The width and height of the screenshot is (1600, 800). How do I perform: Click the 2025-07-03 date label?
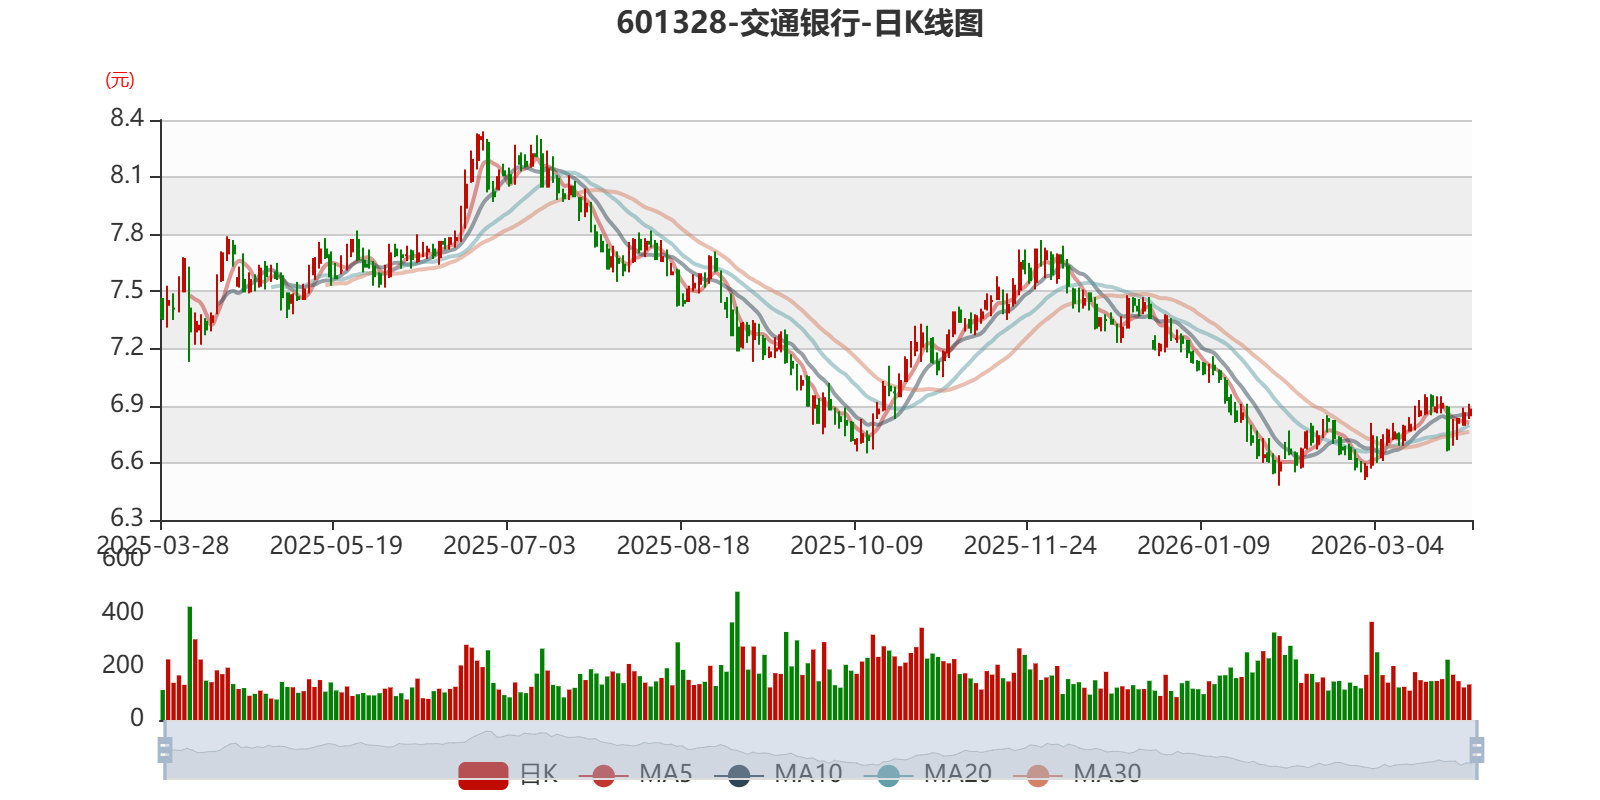pos(509,546)
